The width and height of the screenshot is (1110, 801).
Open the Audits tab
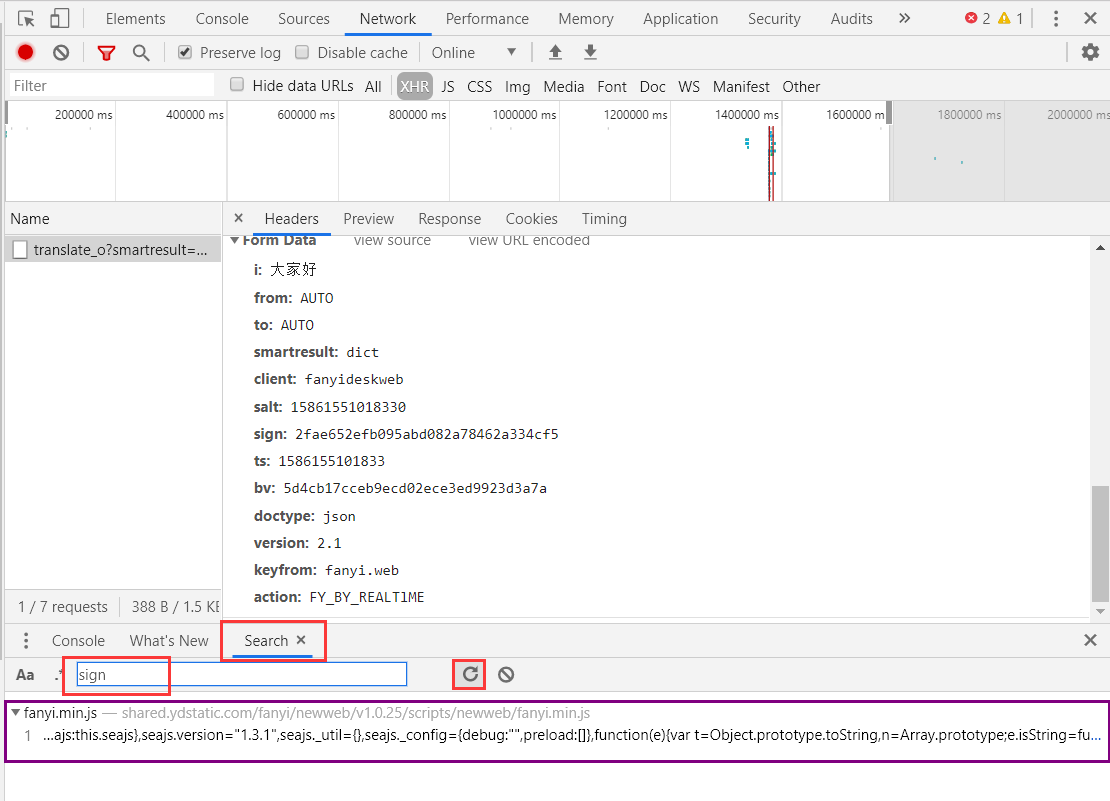[851, 19]
